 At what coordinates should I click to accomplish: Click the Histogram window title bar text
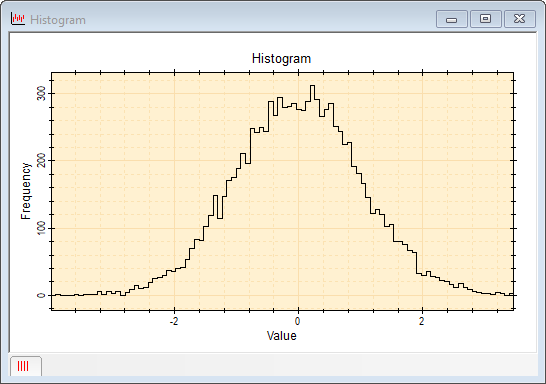pos(58,20)
